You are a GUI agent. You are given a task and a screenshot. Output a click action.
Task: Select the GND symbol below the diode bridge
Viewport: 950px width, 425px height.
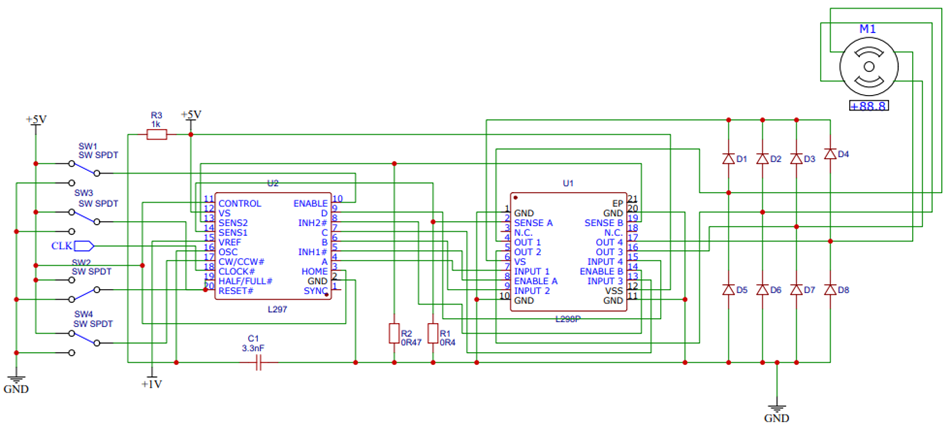777,411
